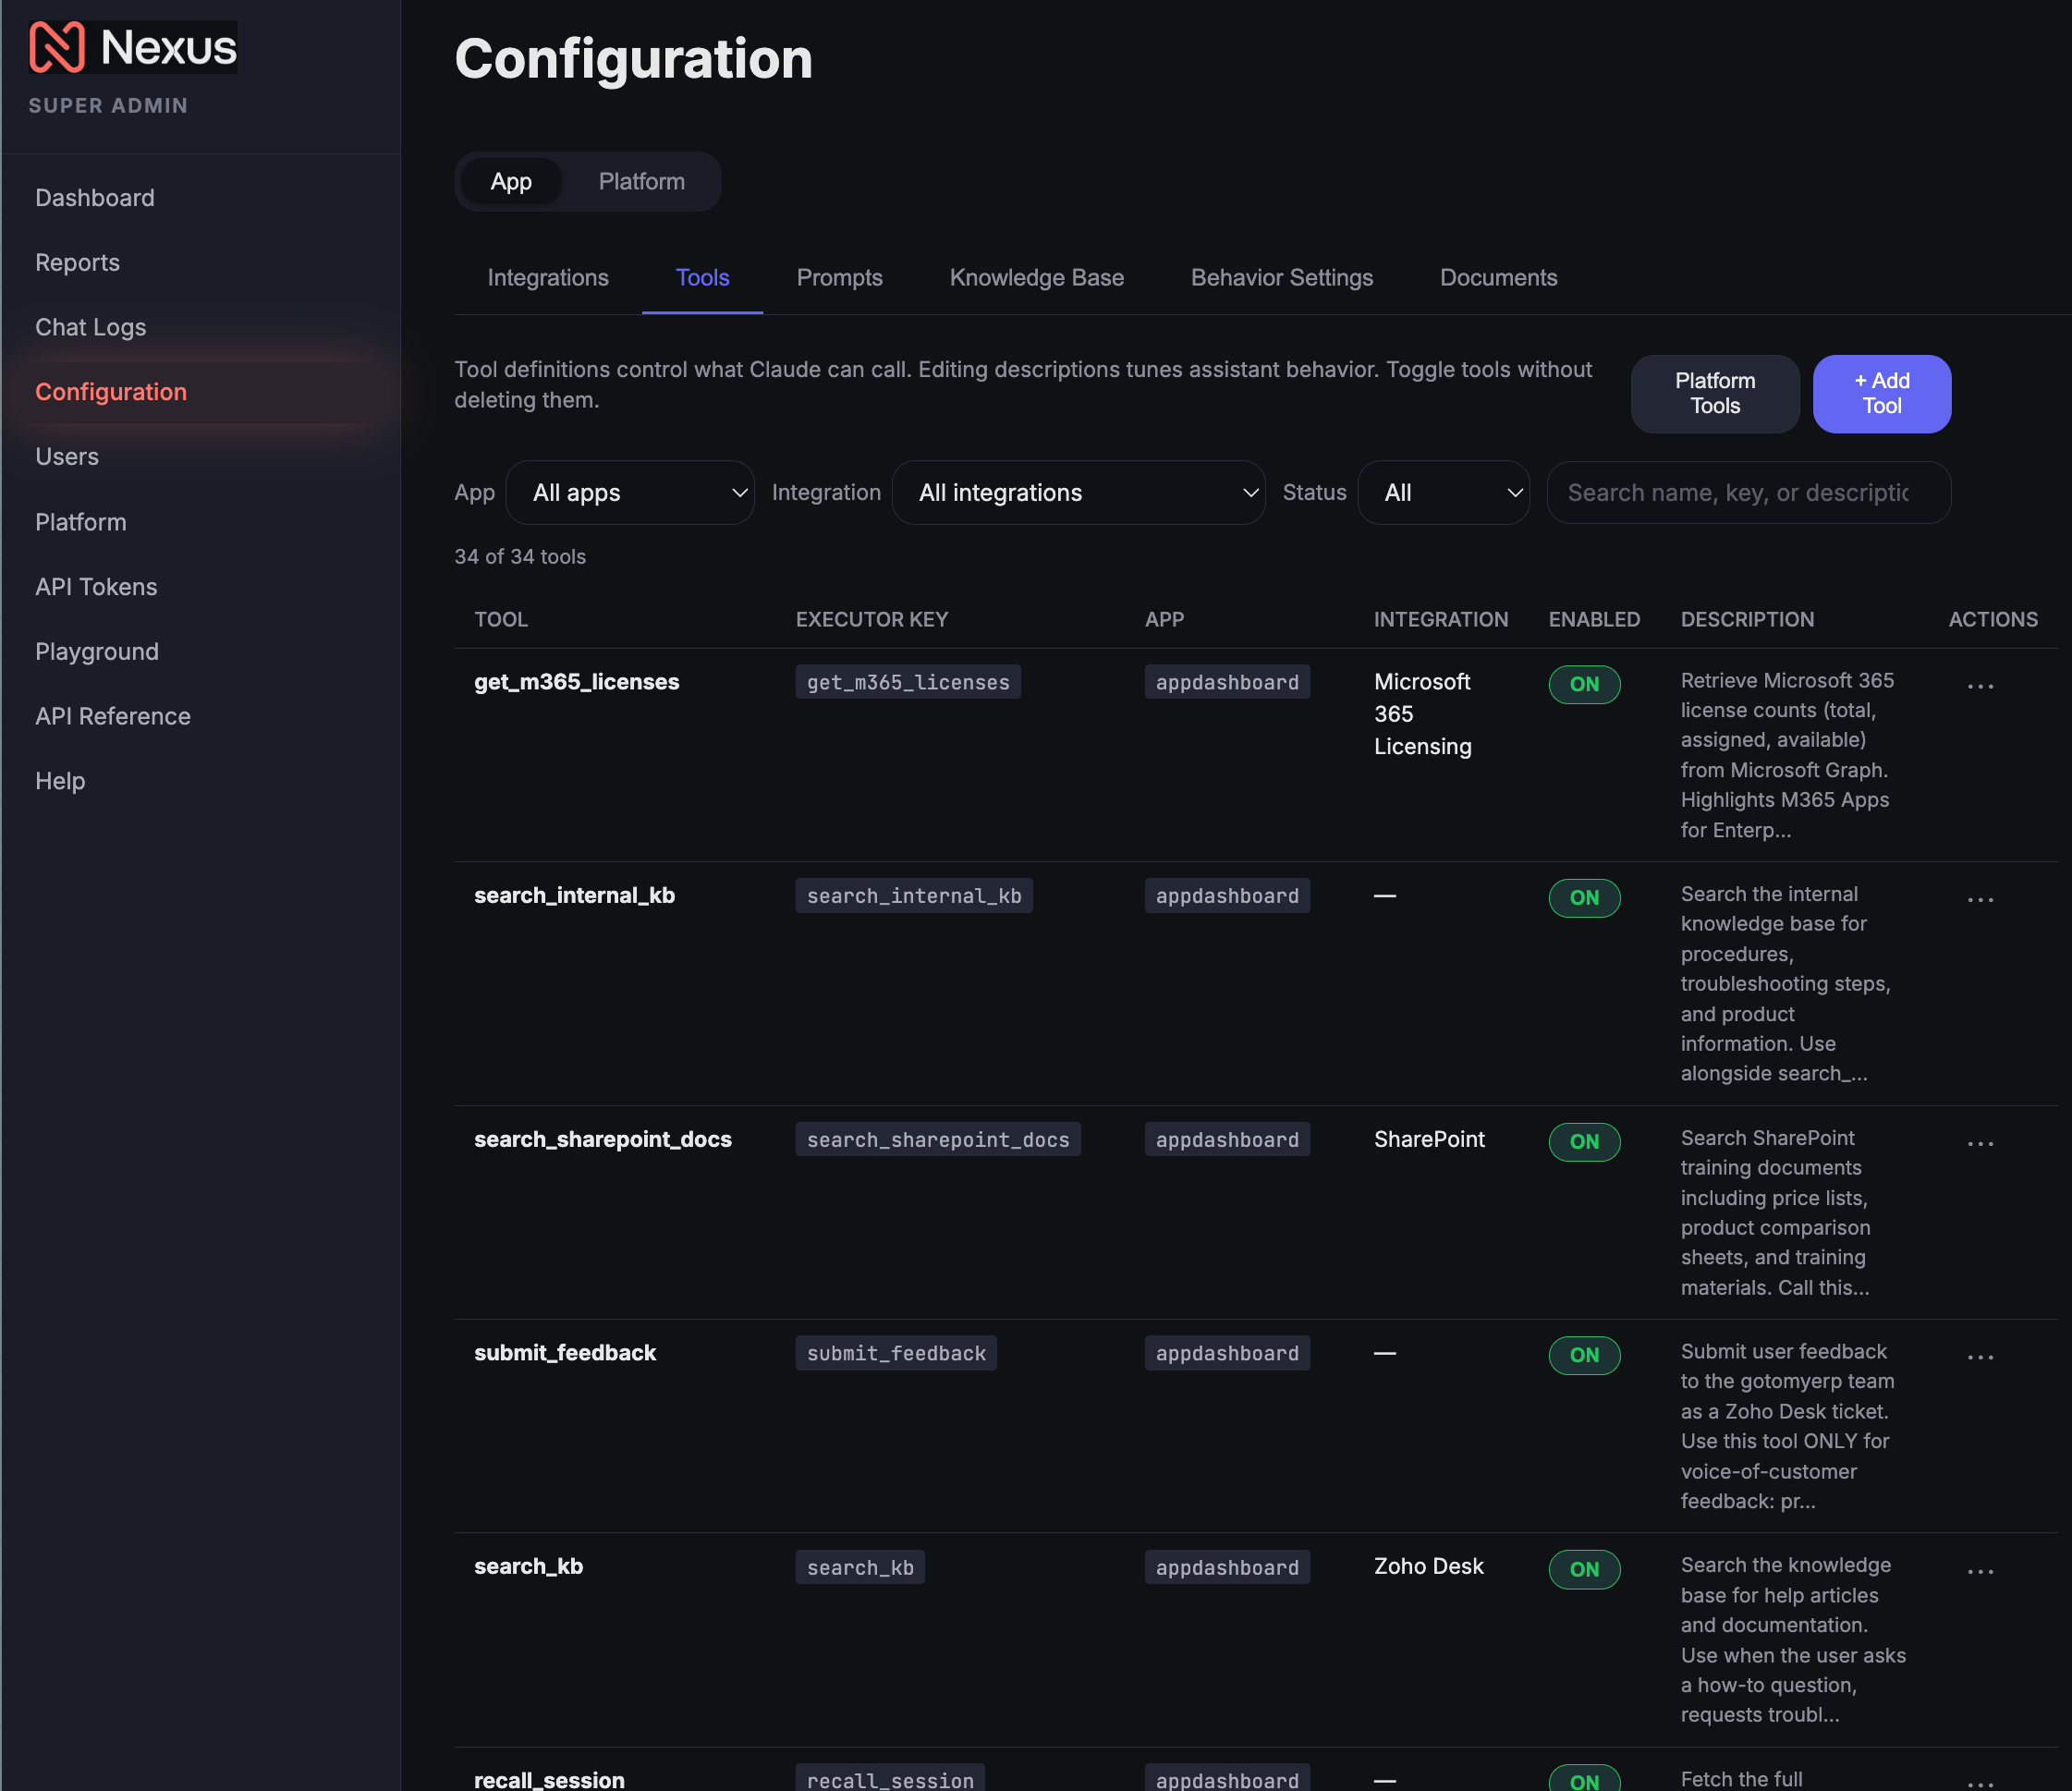The image size is (2072, 1791).
Task: Click the EXECUTOR KEY column header
Action: pyautogui.click(x=872, y=619)
